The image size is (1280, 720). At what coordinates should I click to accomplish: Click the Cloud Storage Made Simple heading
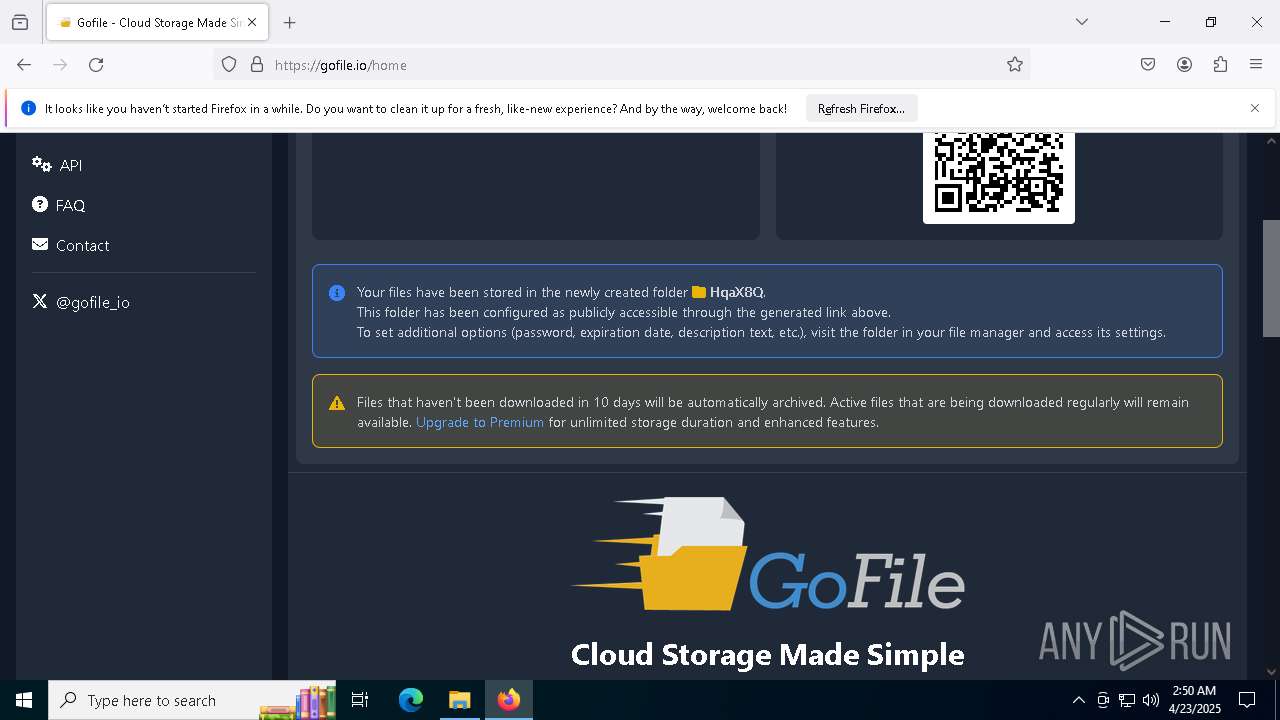coord(767,654)
